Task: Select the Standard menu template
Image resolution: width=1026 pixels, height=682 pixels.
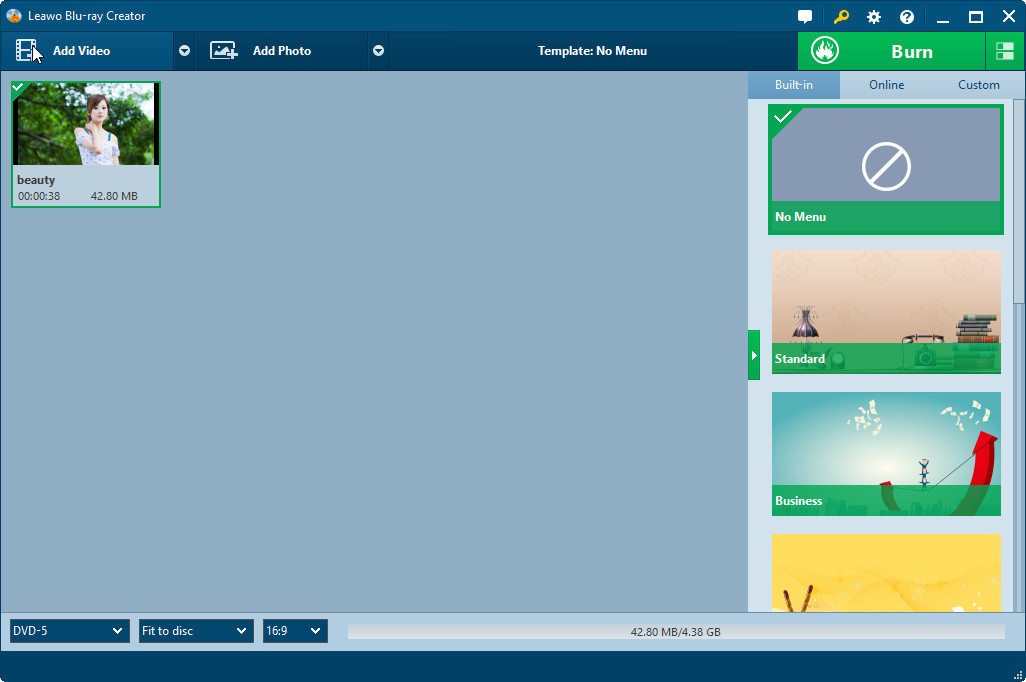Action: click(x=886, y=312)
